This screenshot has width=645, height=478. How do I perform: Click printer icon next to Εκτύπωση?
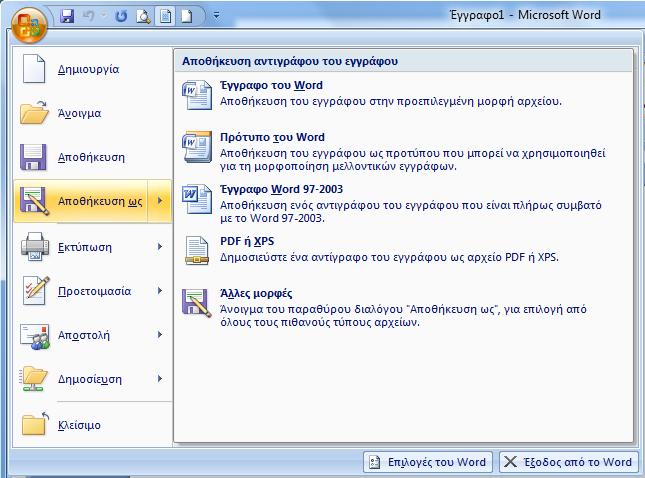coord(35,246)
